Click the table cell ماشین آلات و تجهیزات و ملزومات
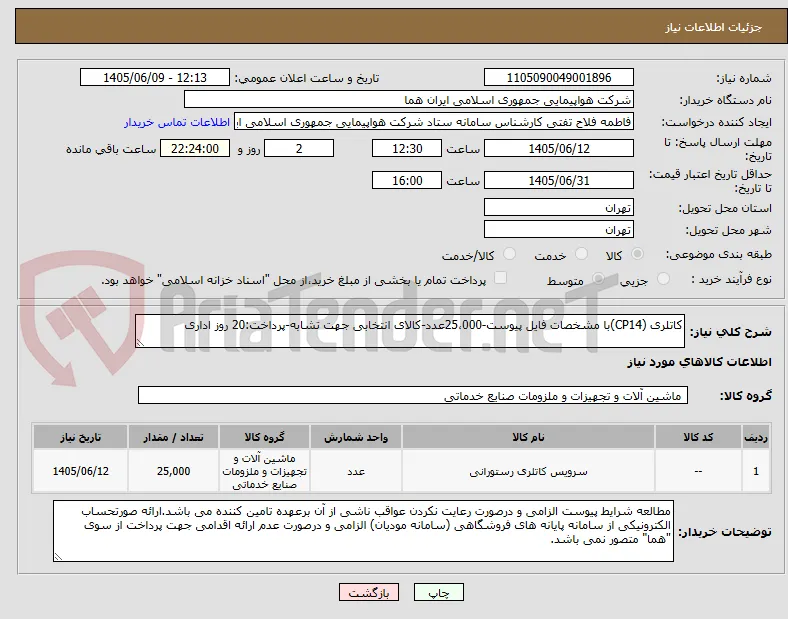The height and width of the screenshot is (619, 788). click(x=264, y=471)
